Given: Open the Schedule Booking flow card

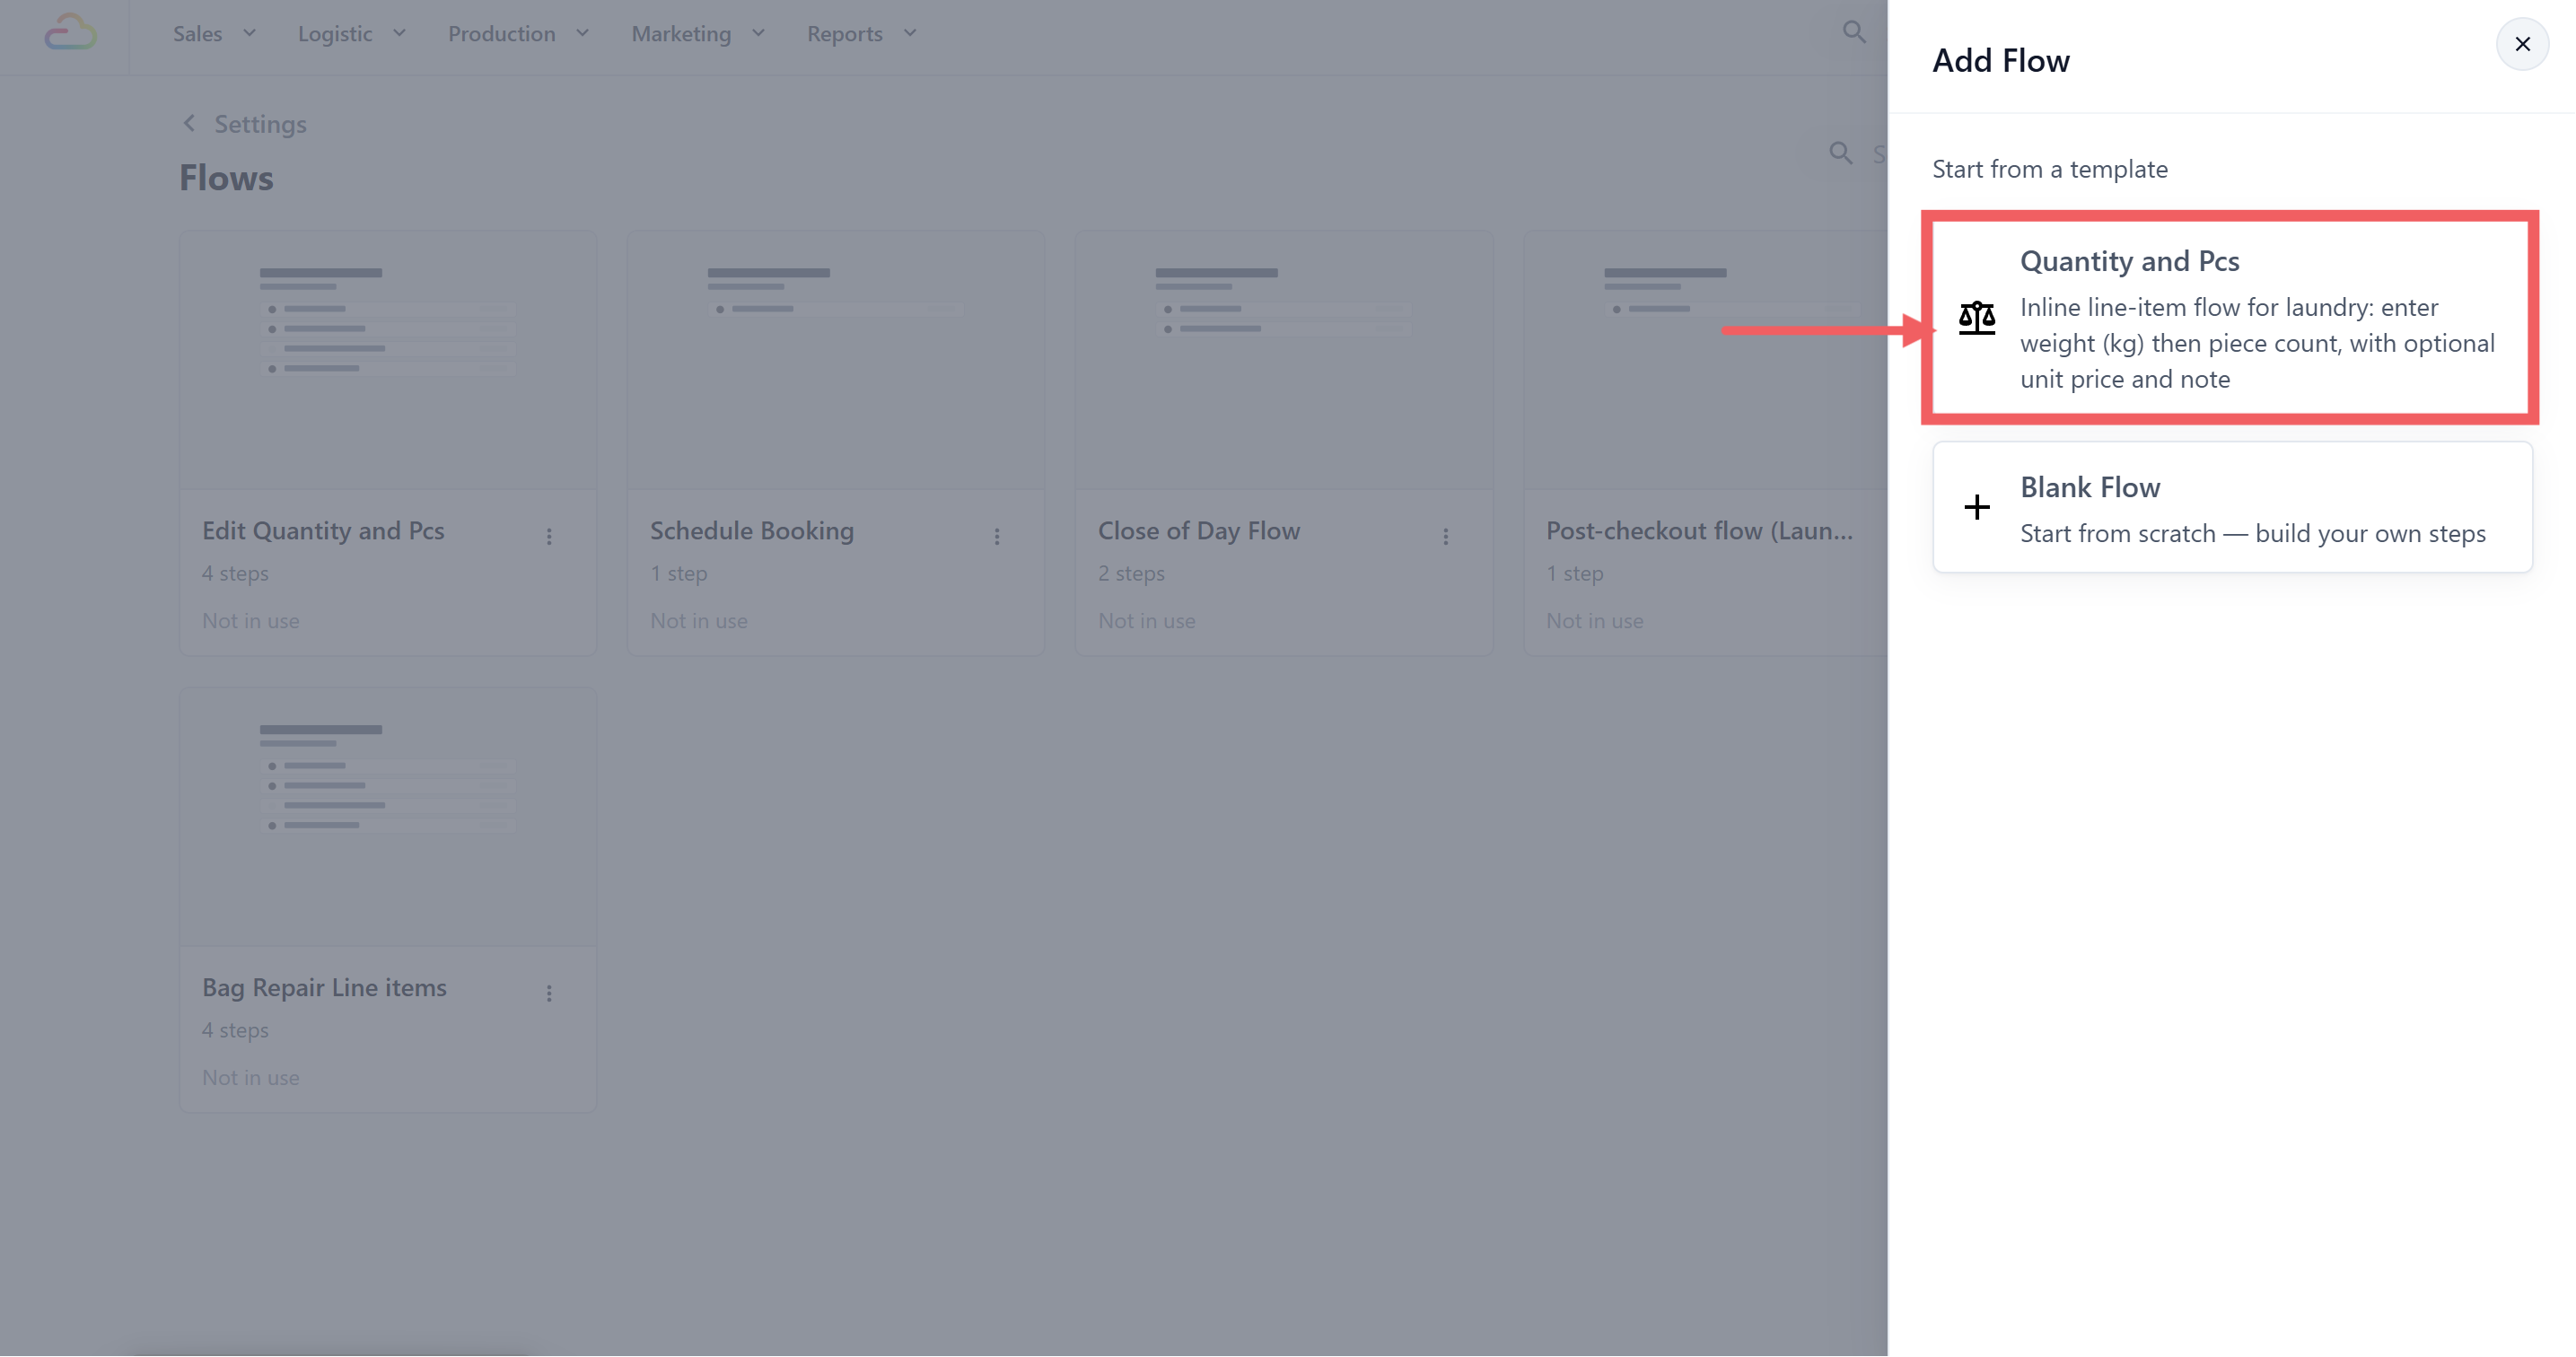Looking at the screenshot, I should point(836,443).
